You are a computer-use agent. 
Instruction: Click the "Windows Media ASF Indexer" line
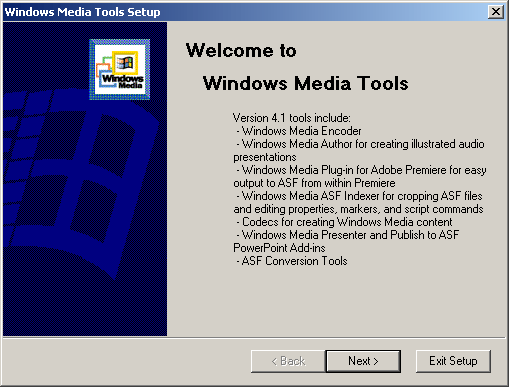359,196
